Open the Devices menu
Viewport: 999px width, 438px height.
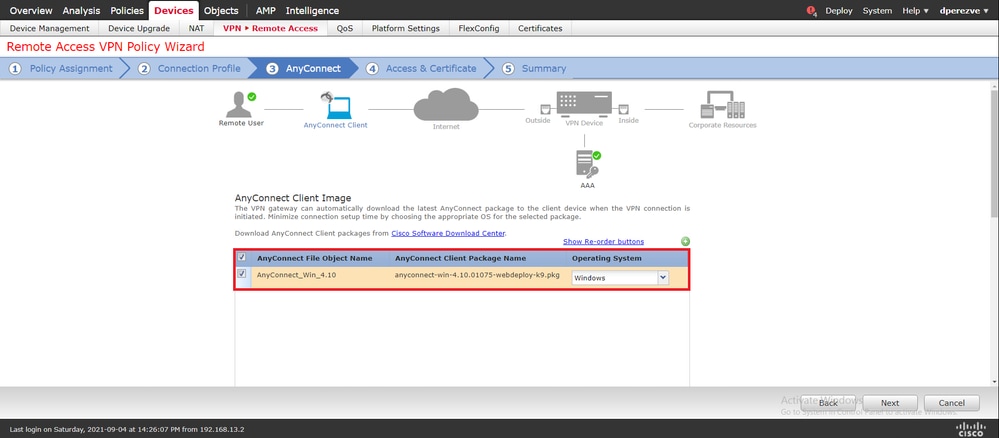point(174,11)
